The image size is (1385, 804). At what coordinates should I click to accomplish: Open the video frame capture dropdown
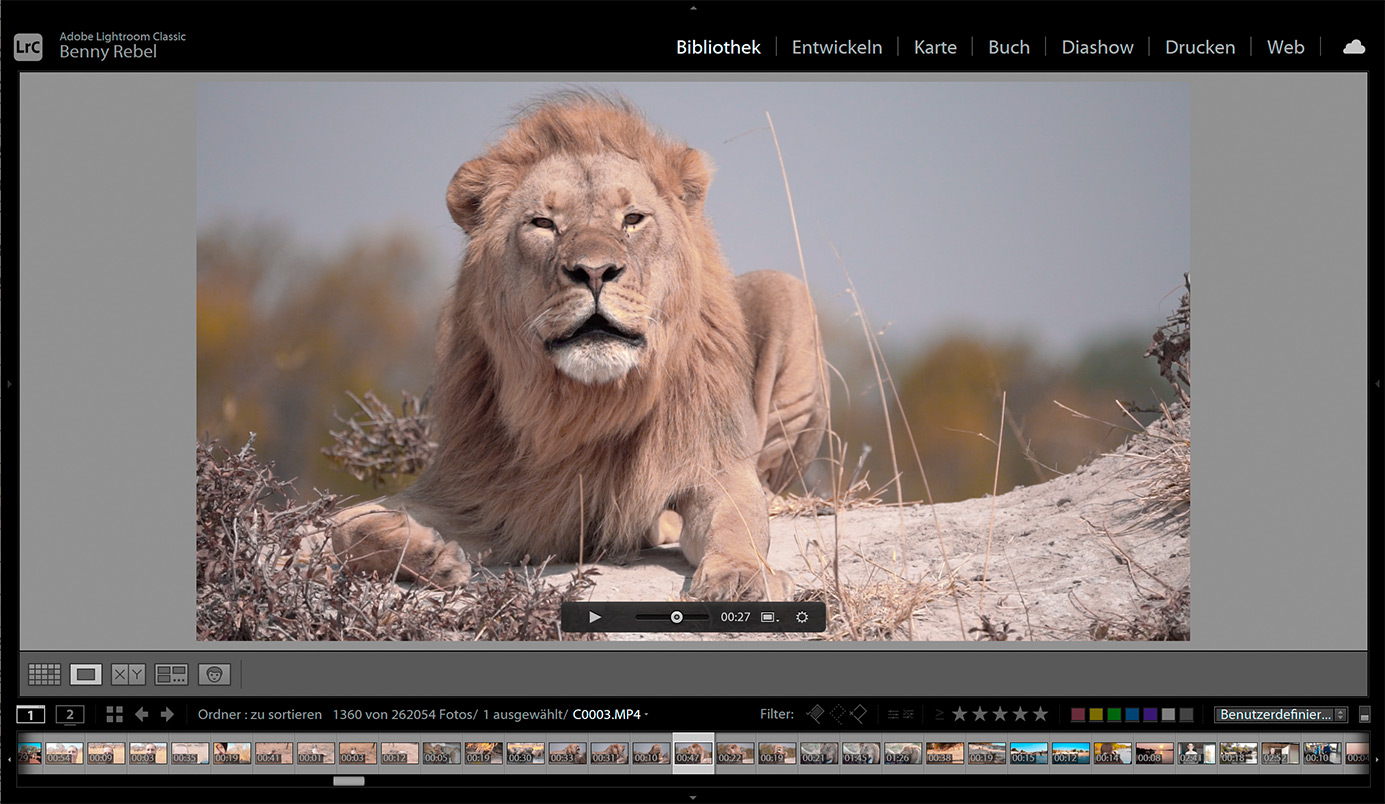pos(769,617)
